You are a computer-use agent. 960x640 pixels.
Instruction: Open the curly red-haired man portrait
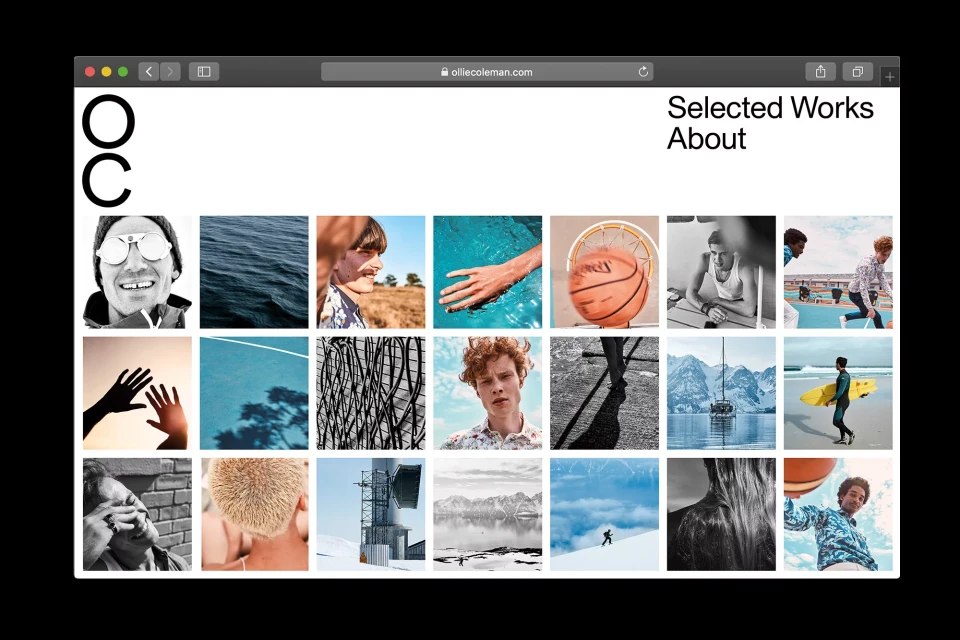[x=487, y=393]
